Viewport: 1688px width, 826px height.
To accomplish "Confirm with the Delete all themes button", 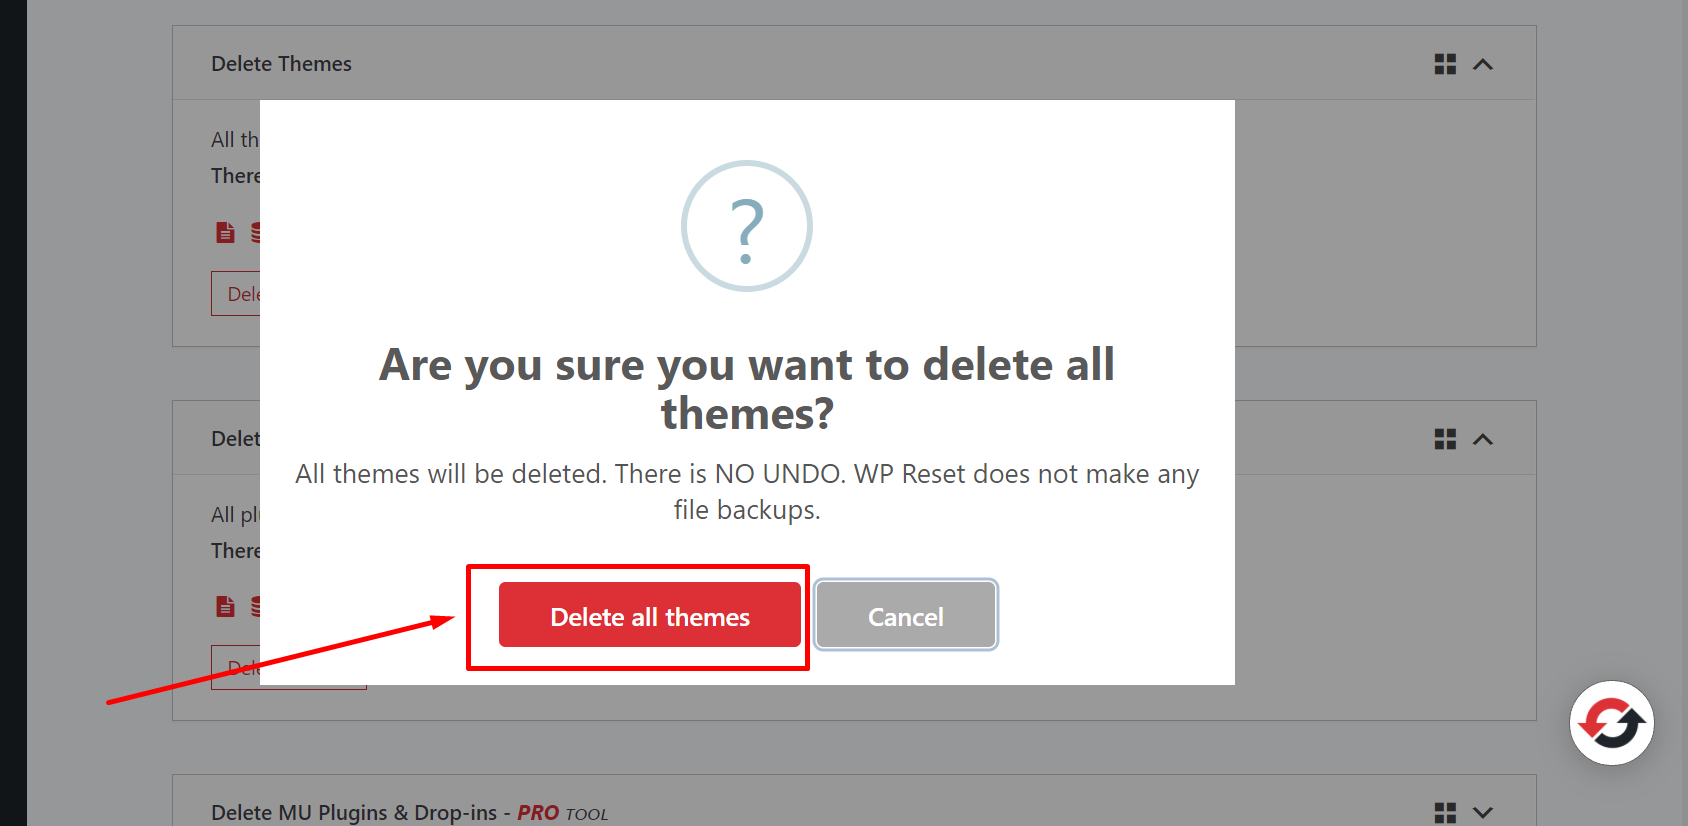I will (649, 616).
